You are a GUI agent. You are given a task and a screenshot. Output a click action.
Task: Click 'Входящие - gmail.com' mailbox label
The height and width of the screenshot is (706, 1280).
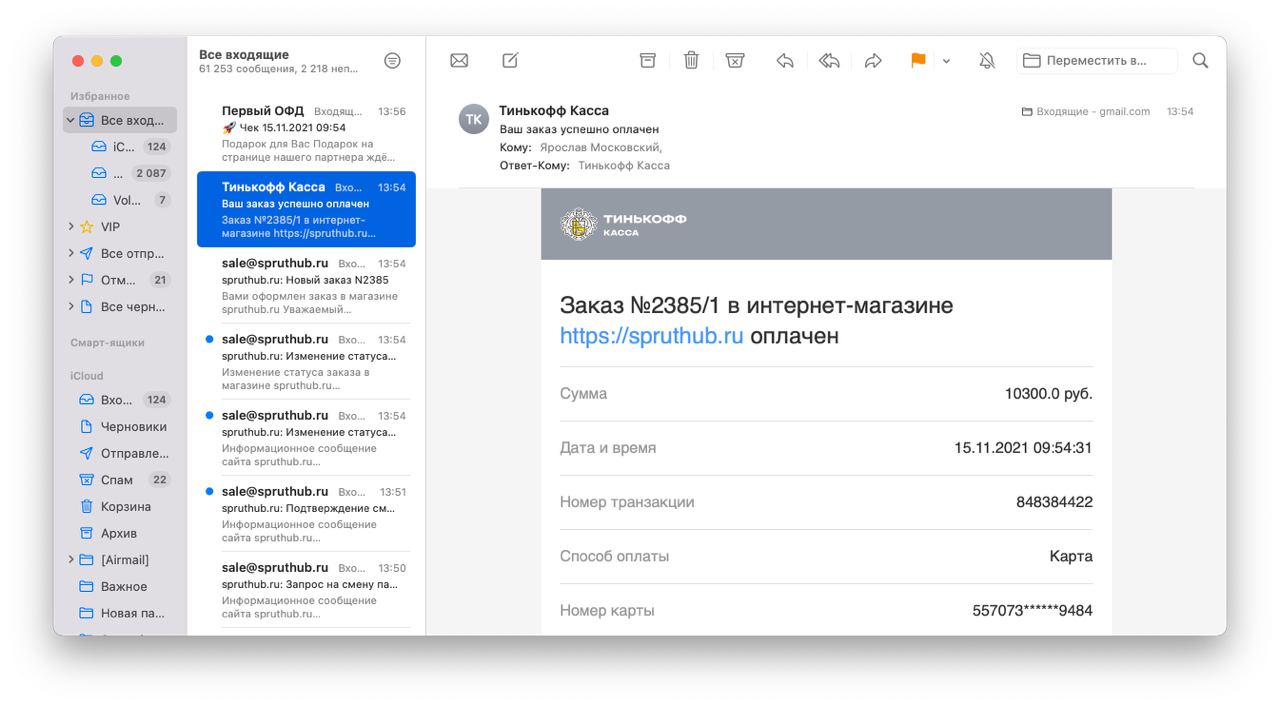(x=1086, y=112)
